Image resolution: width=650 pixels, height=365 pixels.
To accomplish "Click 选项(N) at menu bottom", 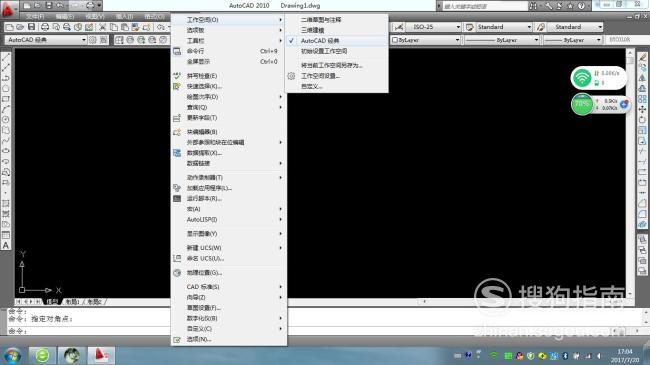I will pos(228,339).
